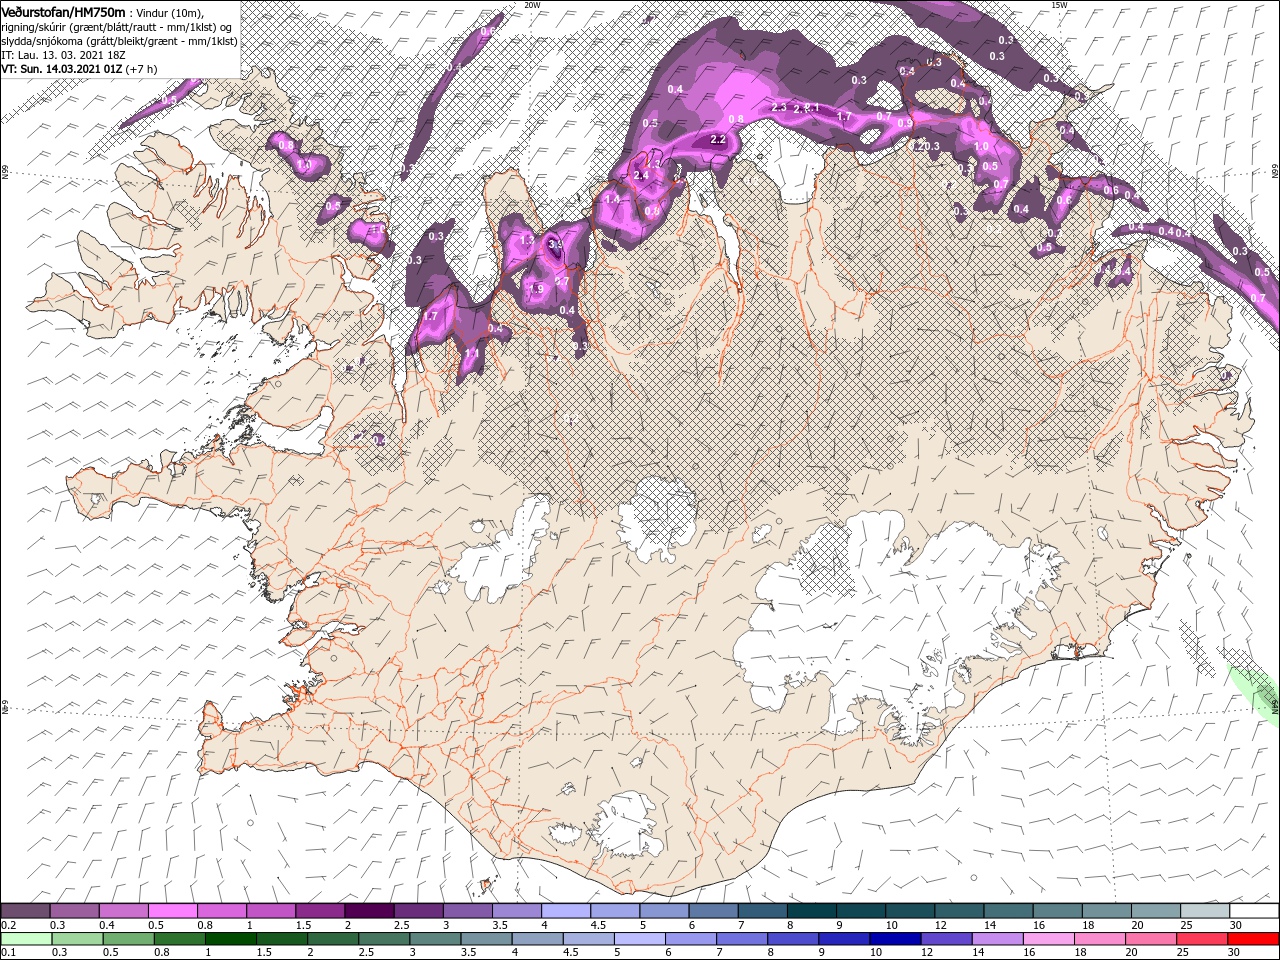Pick the pale green 0.1 rainfall swatch

click(x=26, y=939)
